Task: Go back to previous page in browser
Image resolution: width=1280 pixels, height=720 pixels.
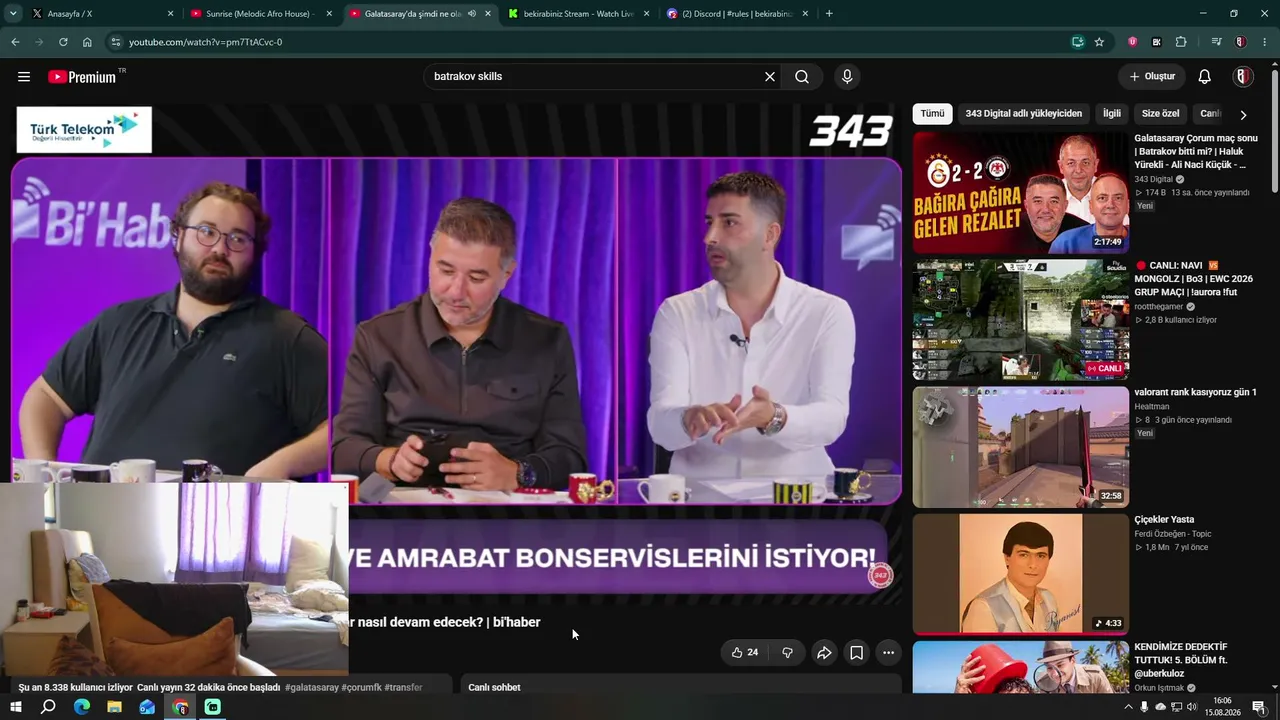Action: click(15, 42)
